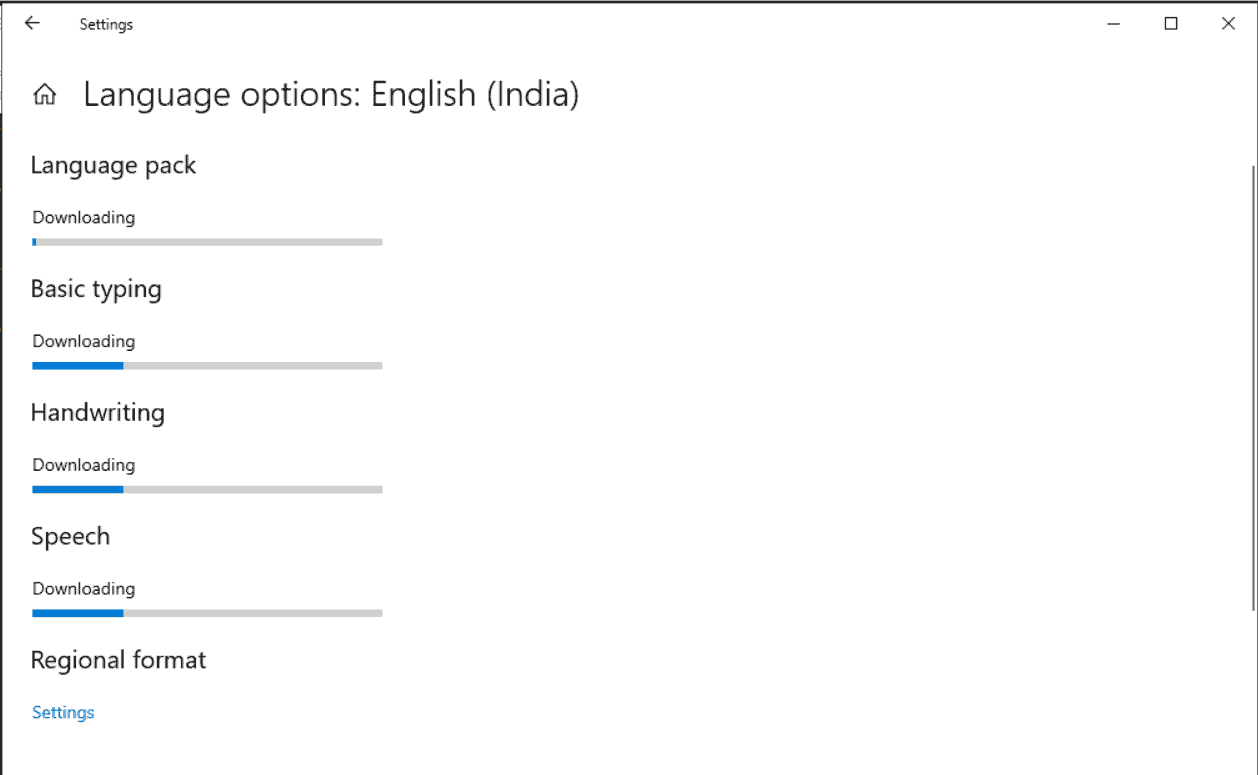Click the Language pack progress bar

coord(207,241)
